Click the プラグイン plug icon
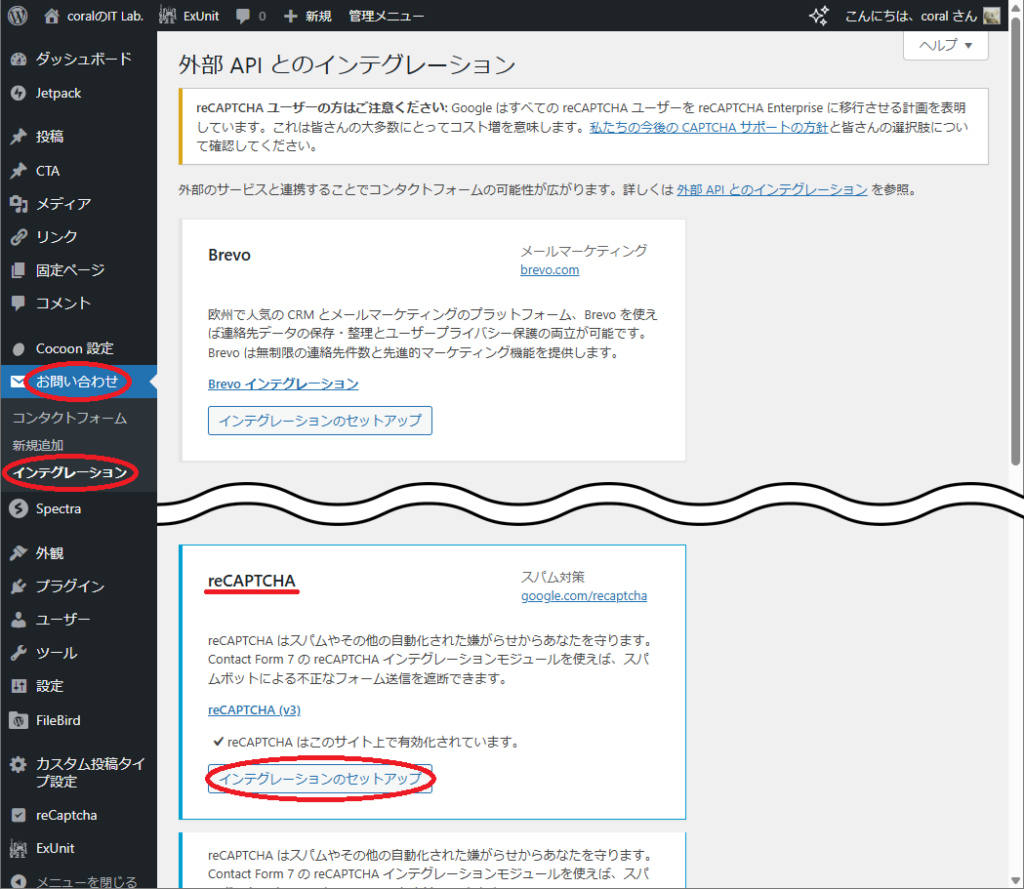The image size is (1024, 889). (x=18, y=587)
